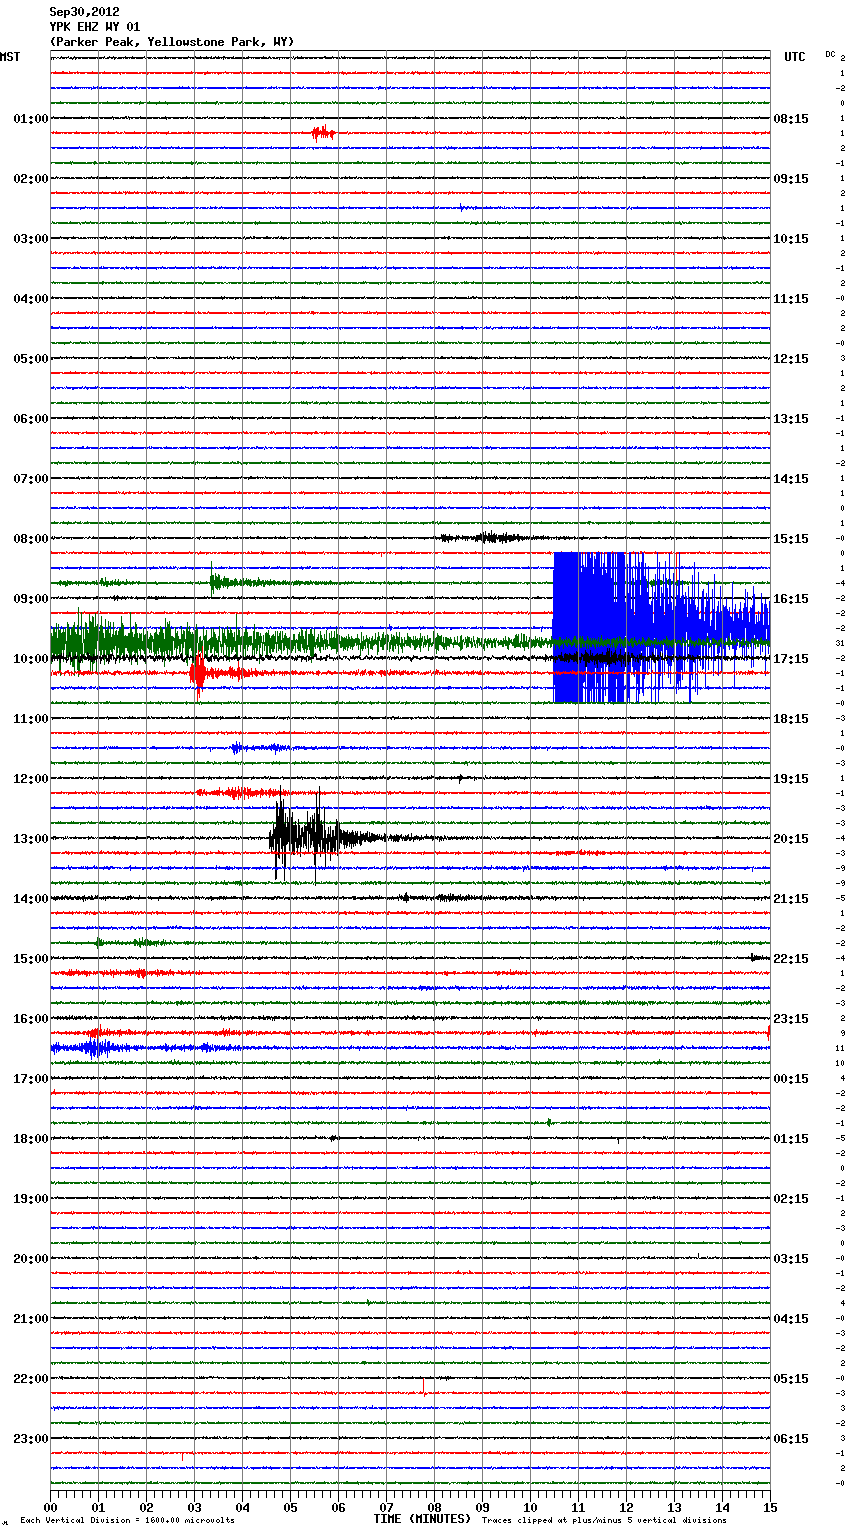Click minute tick "03" on the bottom axis

[194, 1507]
